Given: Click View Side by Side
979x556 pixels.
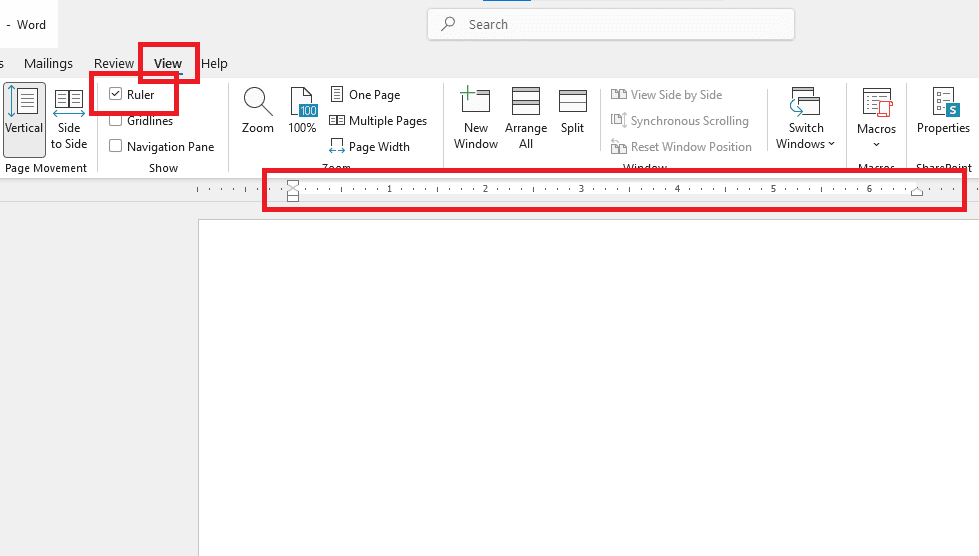Looking at the screenshot, I should (x=667, y=94).
